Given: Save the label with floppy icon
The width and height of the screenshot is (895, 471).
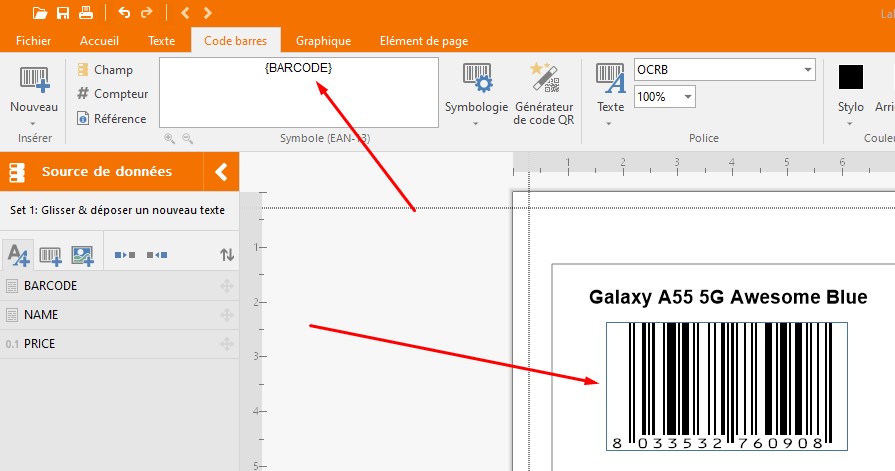Looking at the screenshot, I should point(63,13).
